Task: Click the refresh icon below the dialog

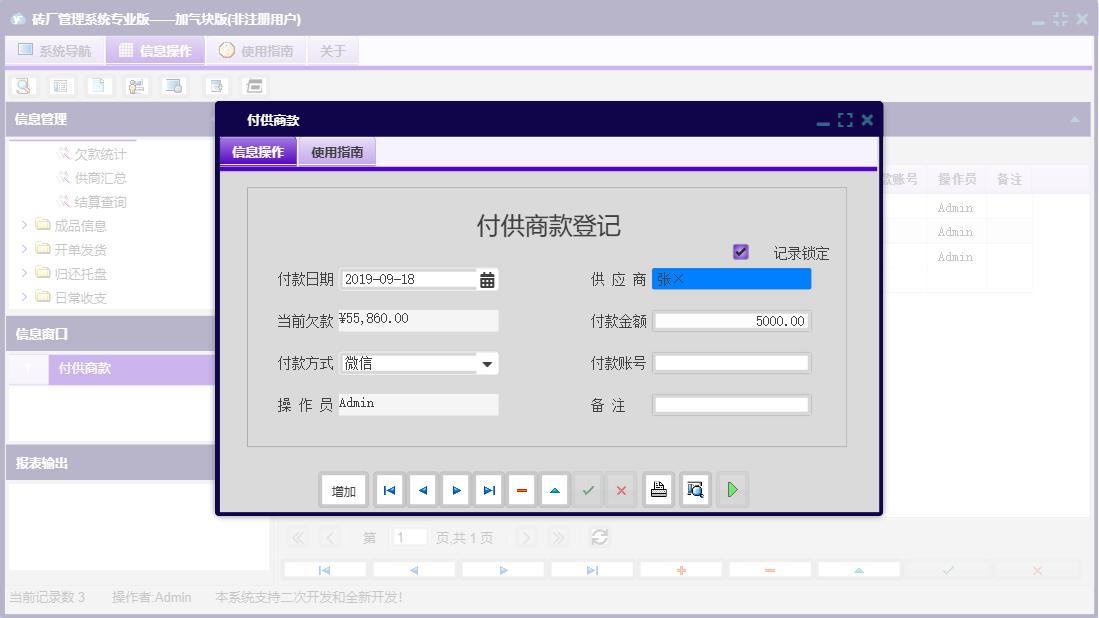Action: (599, 537)
